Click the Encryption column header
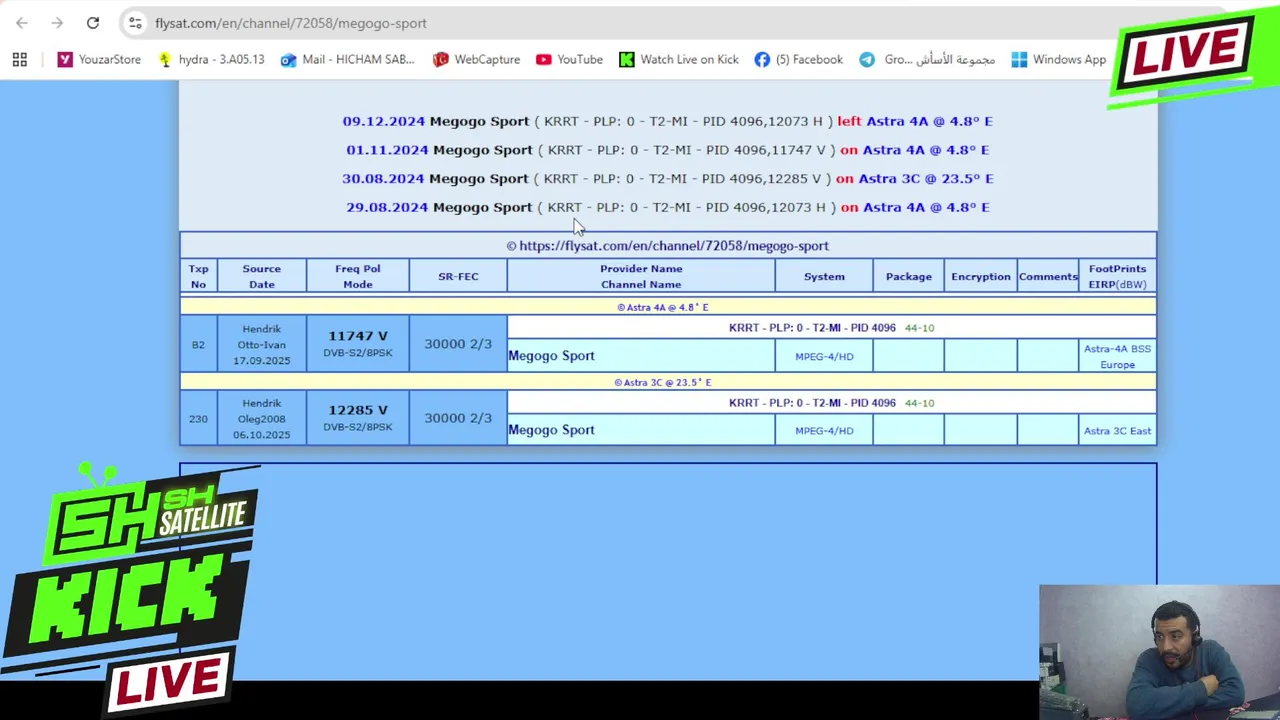The width and height of the screenshot is (1280, 720). (981, 276)
